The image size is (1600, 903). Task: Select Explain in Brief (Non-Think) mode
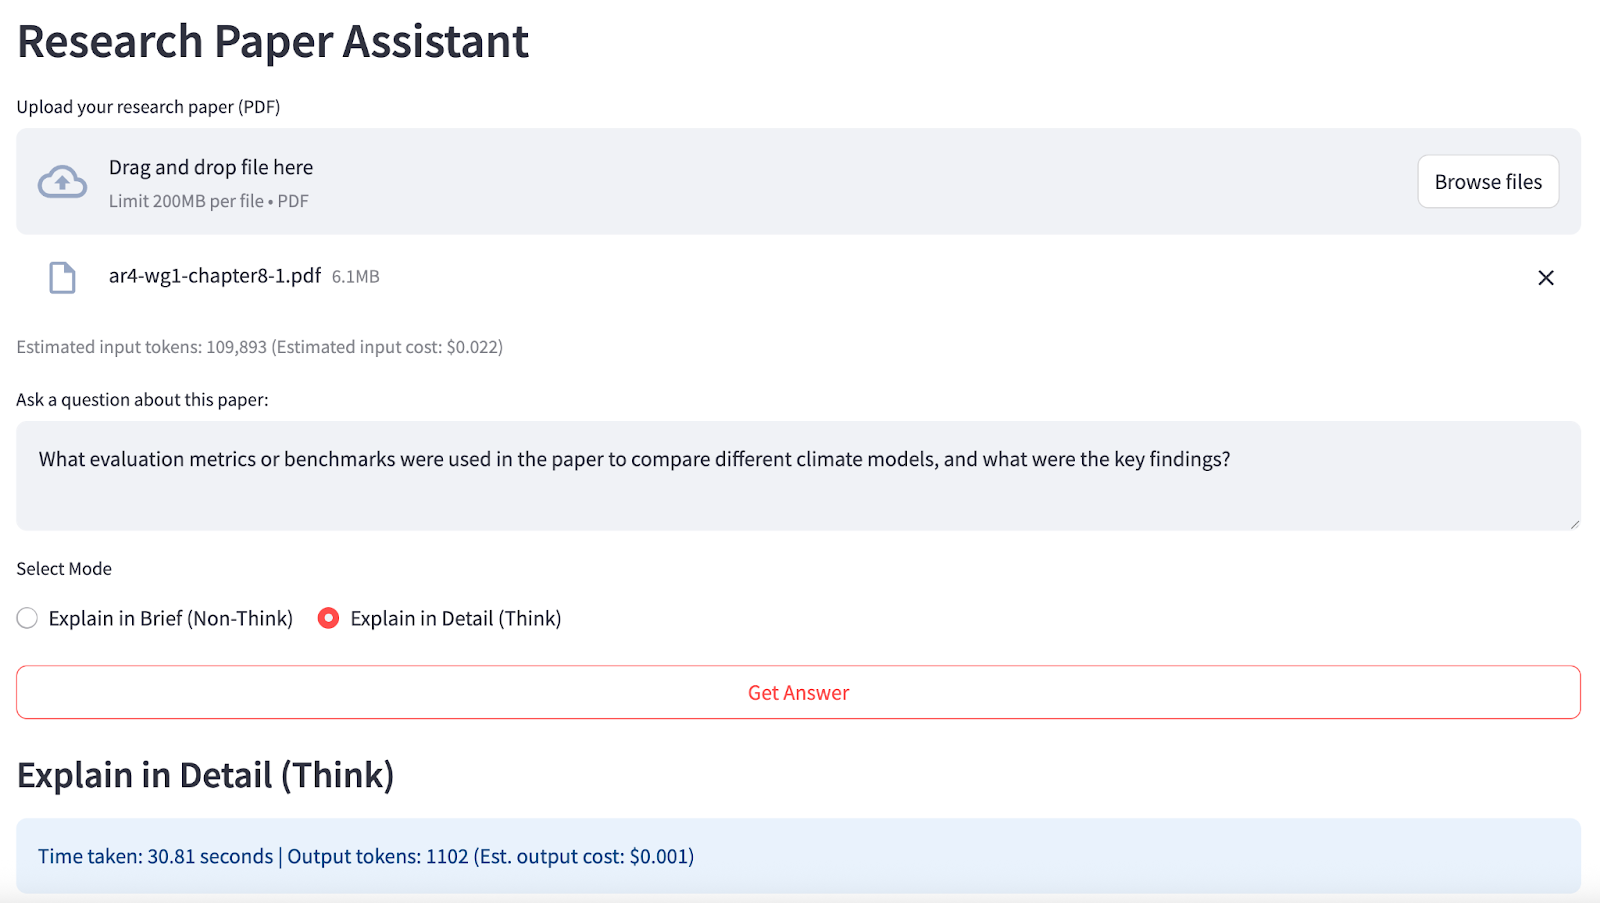point(27,618)
